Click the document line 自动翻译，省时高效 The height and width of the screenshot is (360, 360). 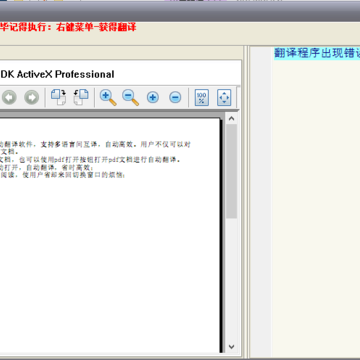click(47, 167)
